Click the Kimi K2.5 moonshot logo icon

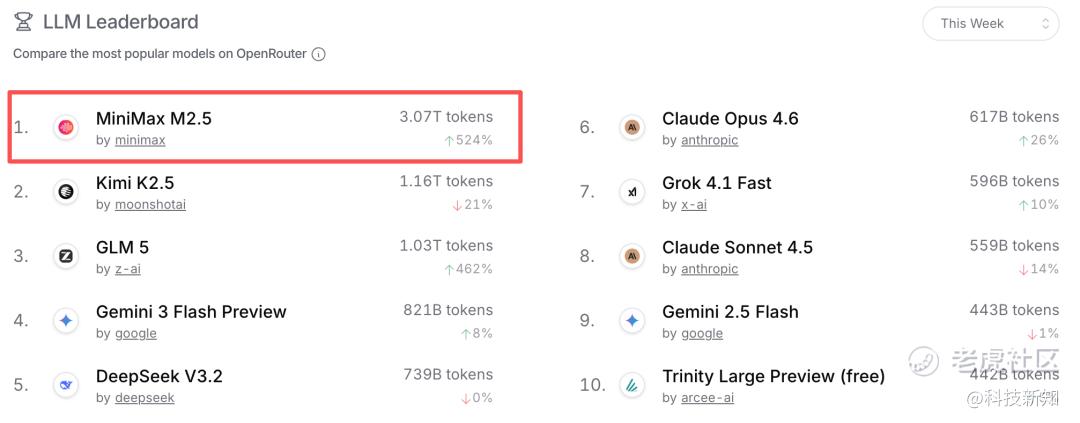click(66, 192)
